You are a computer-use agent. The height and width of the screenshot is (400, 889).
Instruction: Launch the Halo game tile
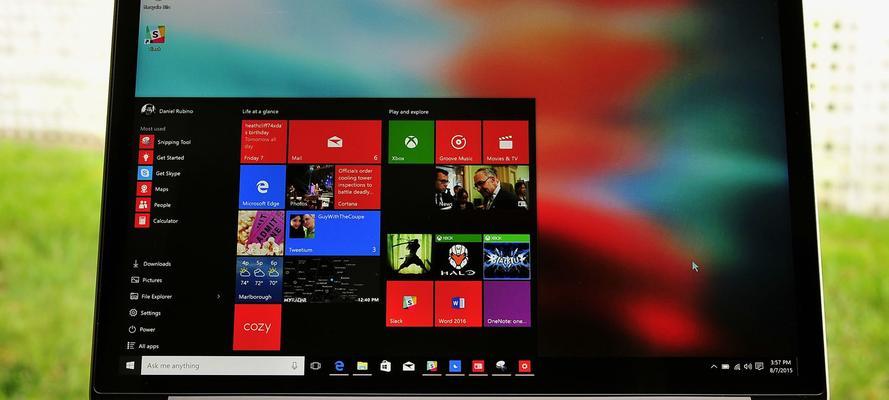click(x=458, y=256)
